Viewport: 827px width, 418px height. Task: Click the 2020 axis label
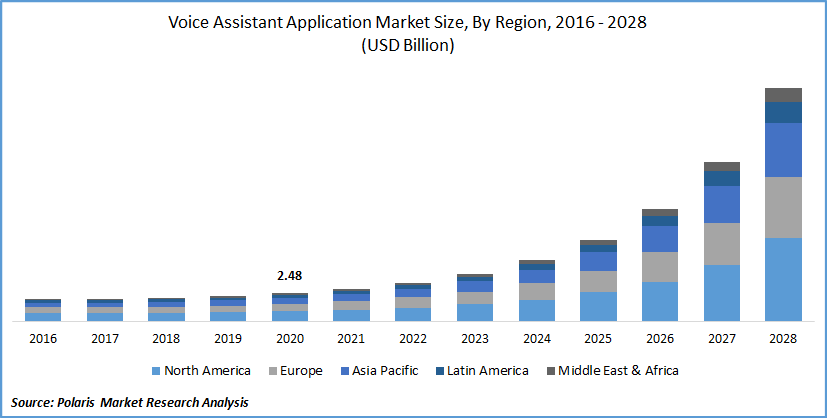[x=290, y=338]
